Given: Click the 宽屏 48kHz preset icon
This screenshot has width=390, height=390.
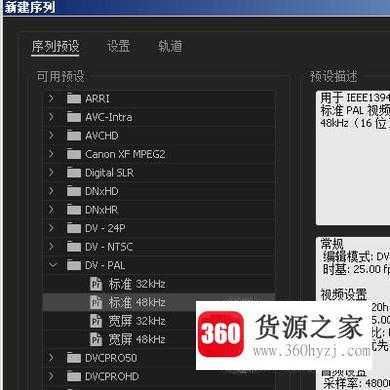Looking at the screenshot, I should point(96,339).
